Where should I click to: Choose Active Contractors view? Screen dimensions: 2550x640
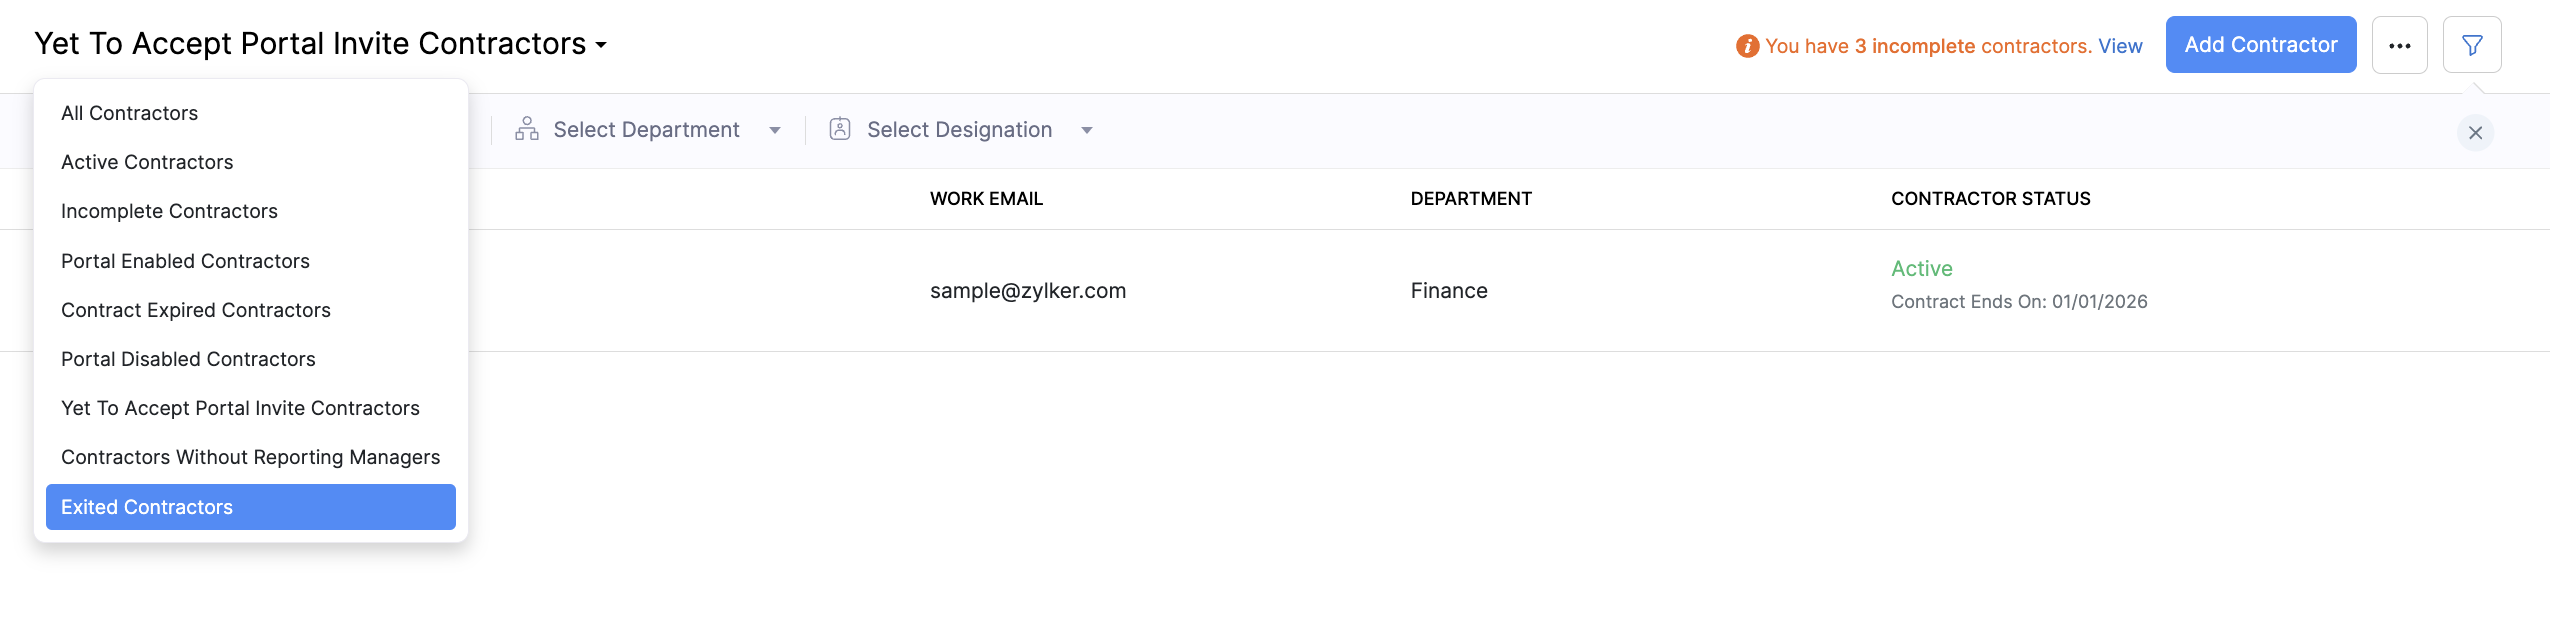point(147,162)
